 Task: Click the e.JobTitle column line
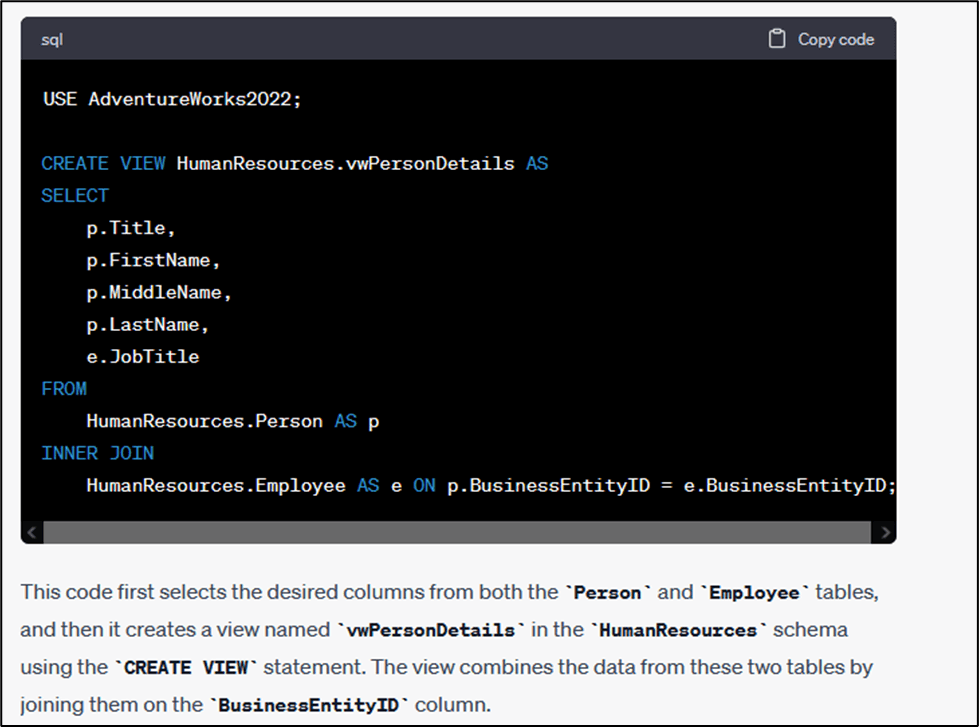[143, 357]
